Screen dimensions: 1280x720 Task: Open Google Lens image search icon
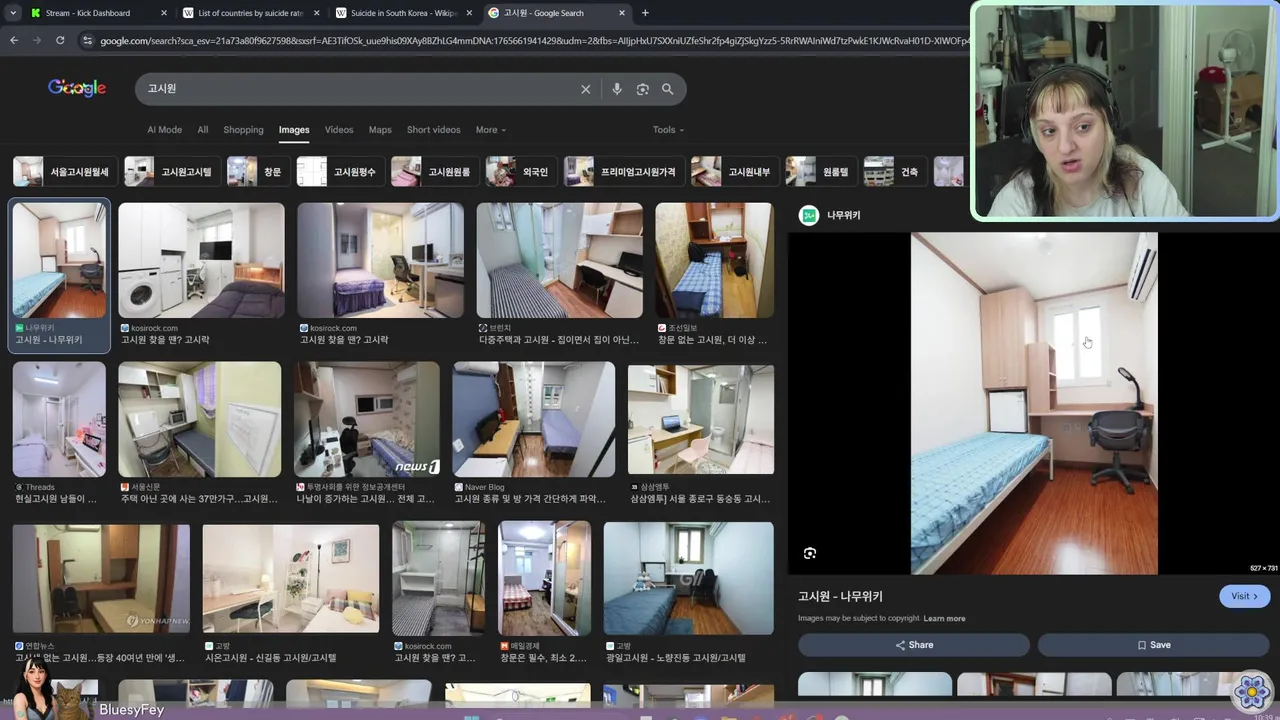(643, 89)
